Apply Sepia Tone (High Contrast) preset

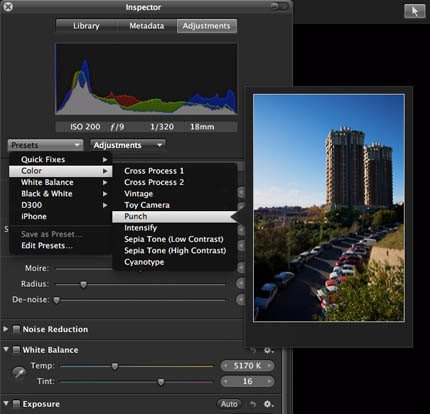[x=175, y=251]
